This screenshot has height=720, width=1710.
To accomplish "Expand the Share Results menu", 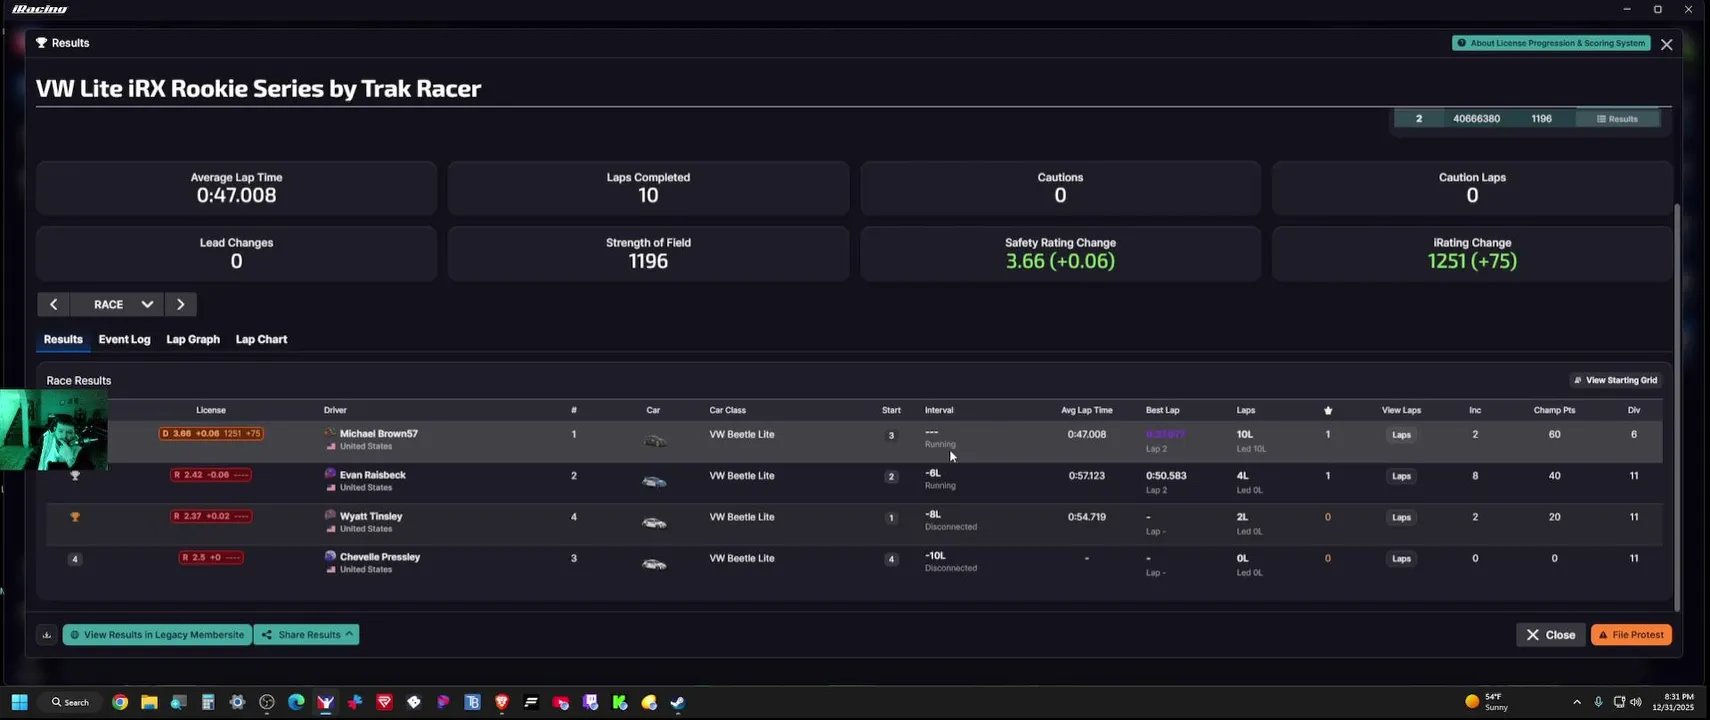I will (x=307, y=635).
